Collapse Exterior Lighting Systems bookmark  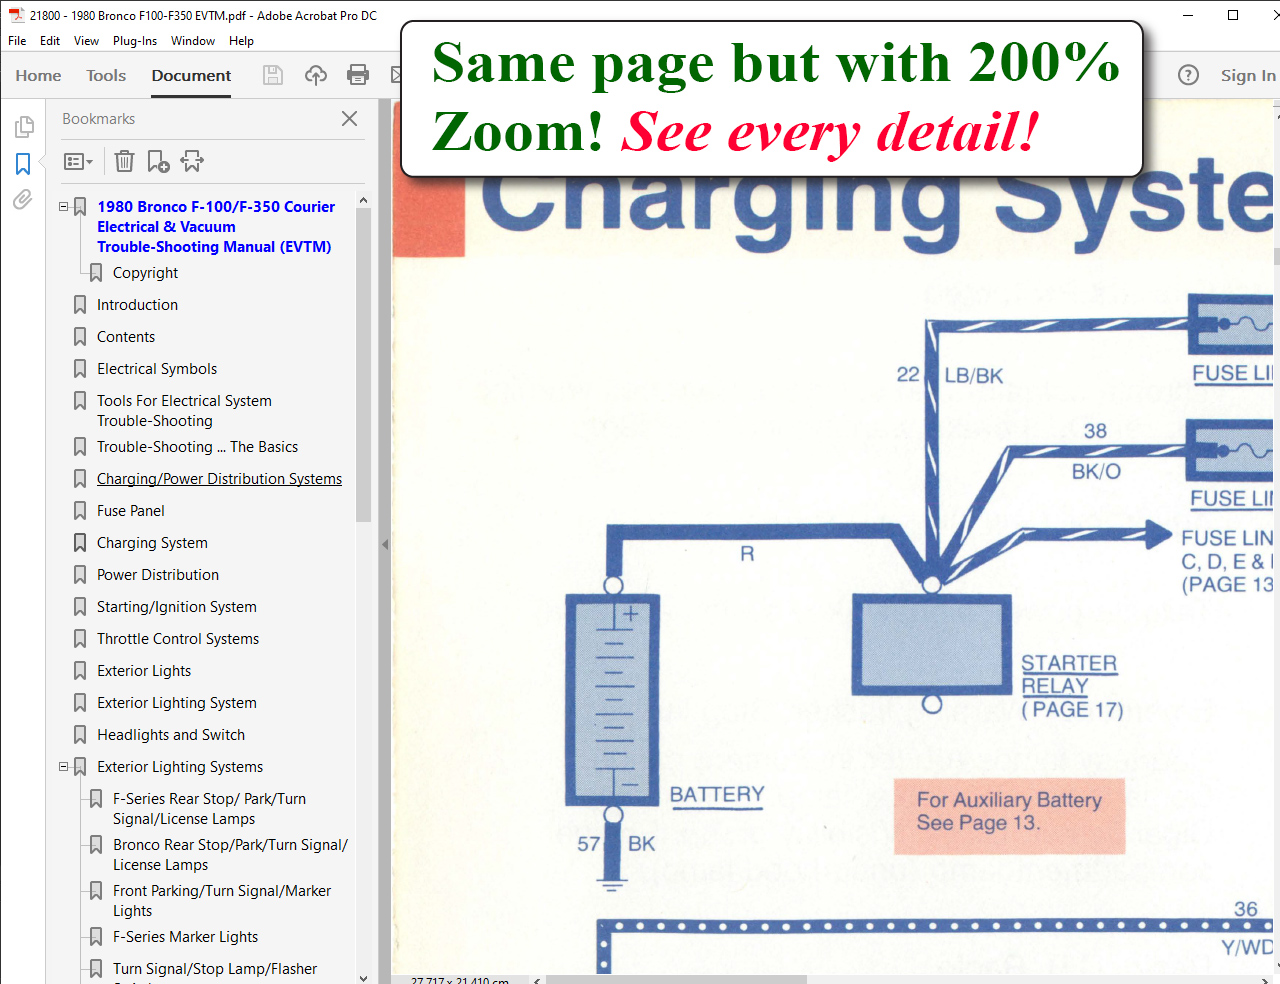point(64,767)
